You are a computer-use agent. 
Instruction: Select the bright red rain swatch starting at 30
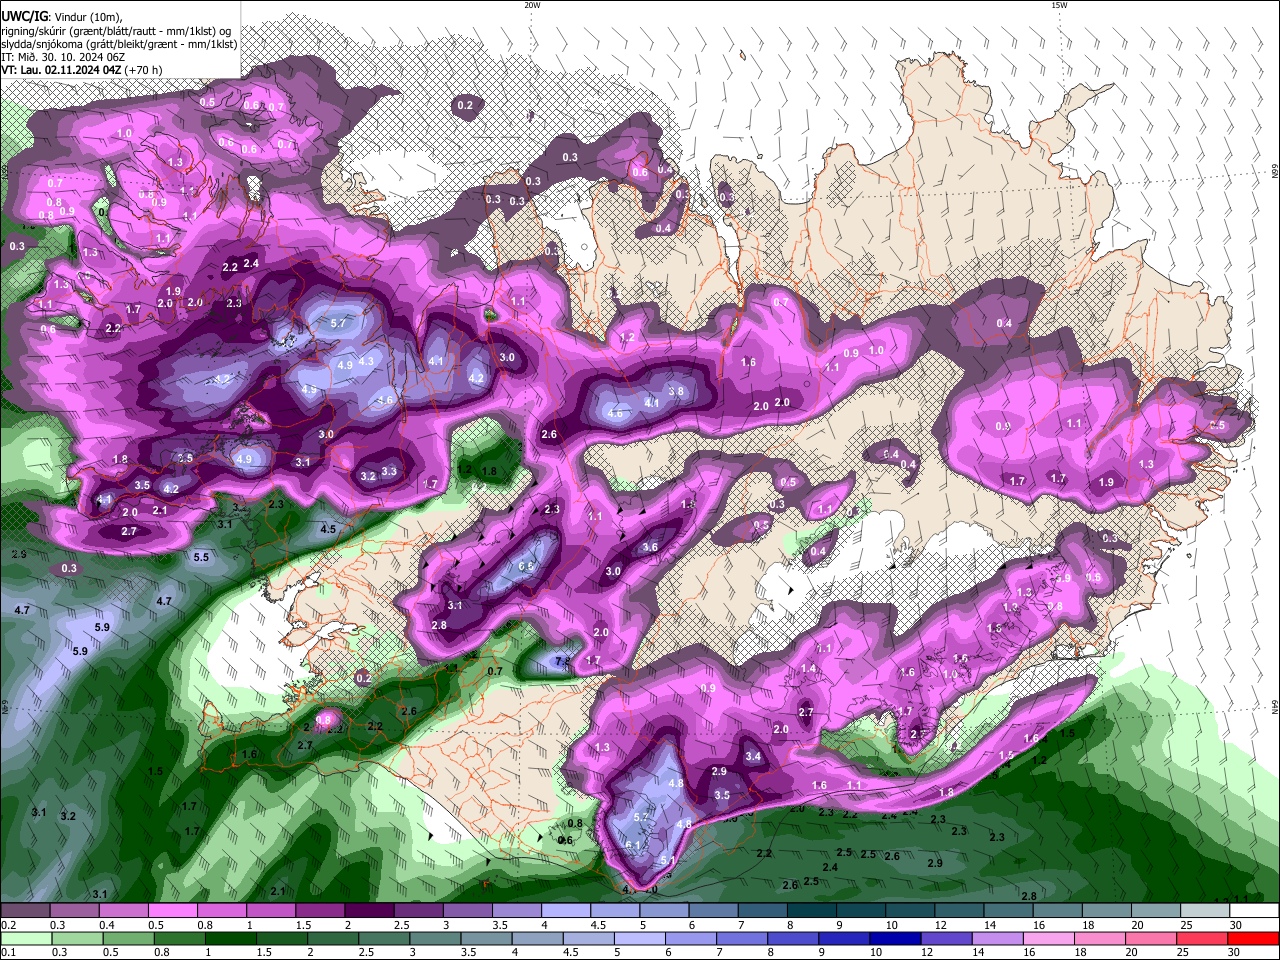1253,938
